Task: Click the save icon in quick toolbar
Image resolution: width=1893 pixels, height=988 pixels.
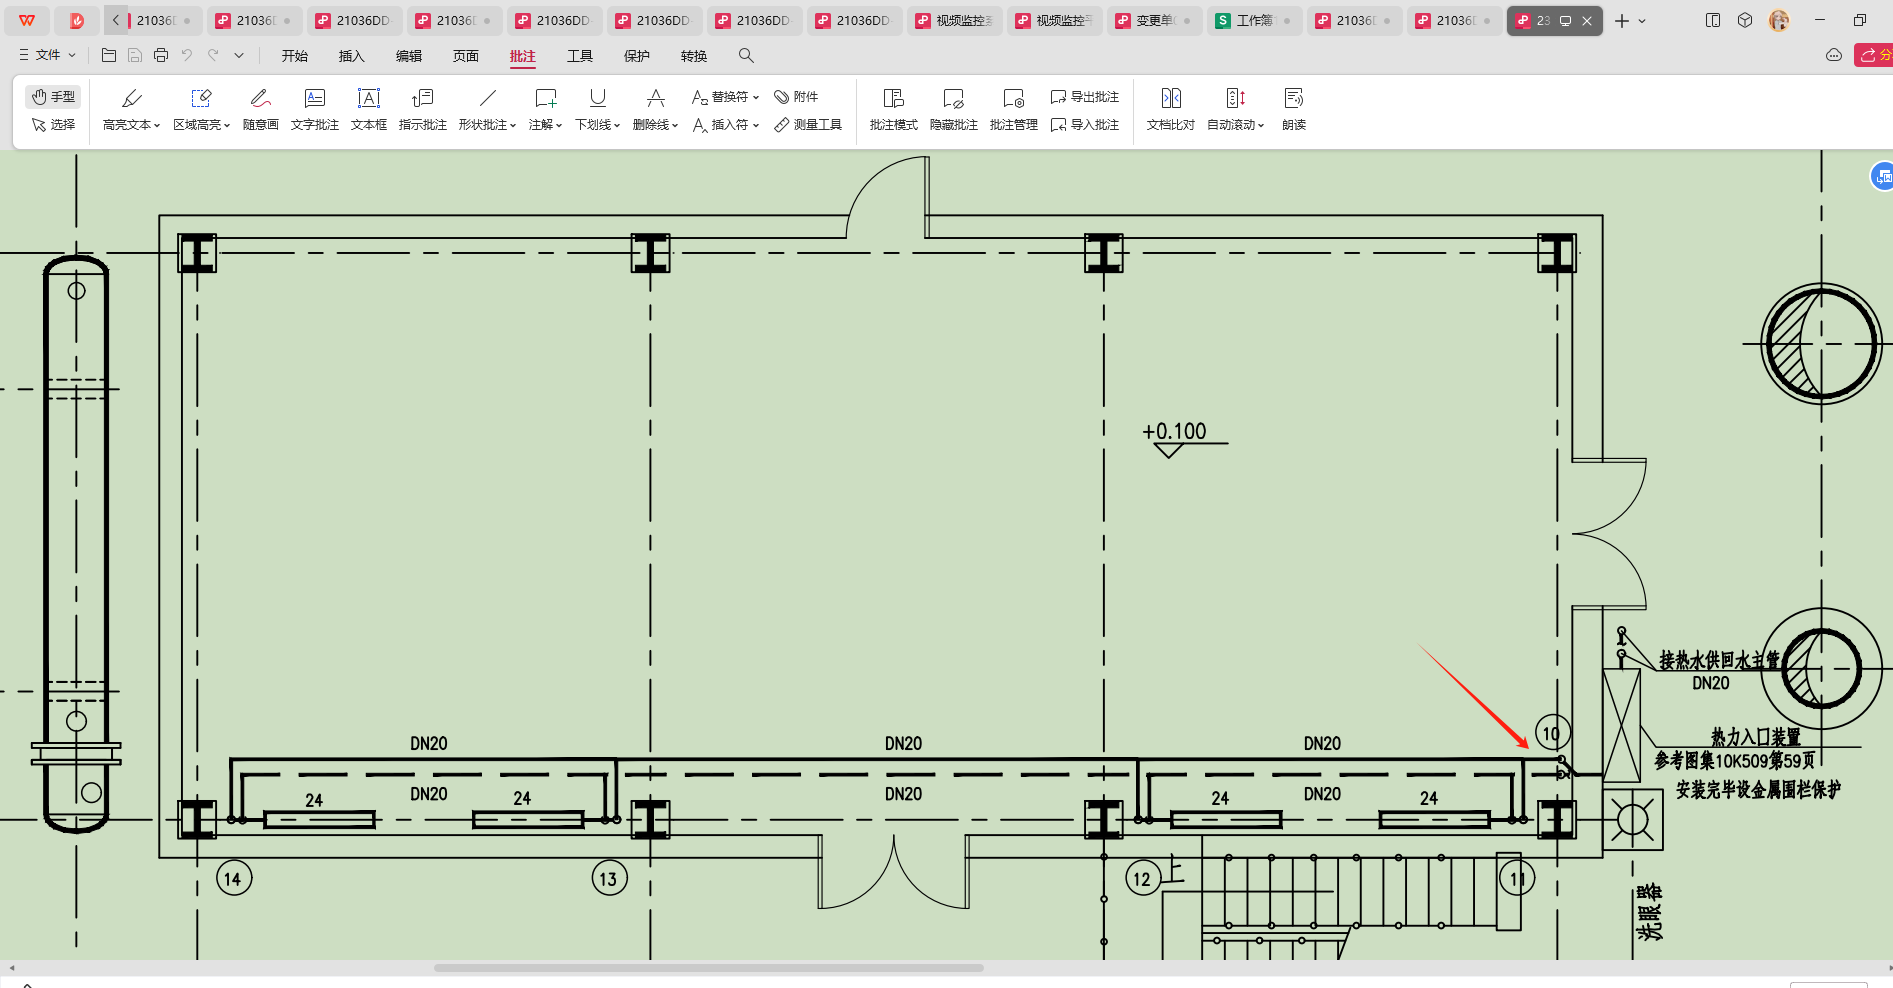Action: pyautogui.click(x=135, y=56)
